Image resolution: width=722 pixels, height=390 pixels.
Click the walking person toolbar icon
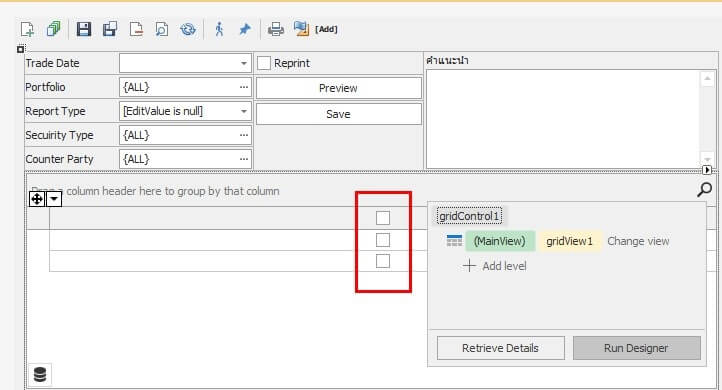[x=219, y=29]
